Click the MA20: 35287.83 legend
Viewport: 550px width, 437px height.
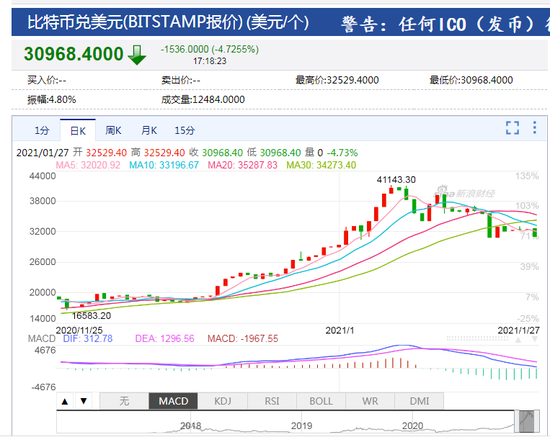pyautogui.click(x=242, y=165)
